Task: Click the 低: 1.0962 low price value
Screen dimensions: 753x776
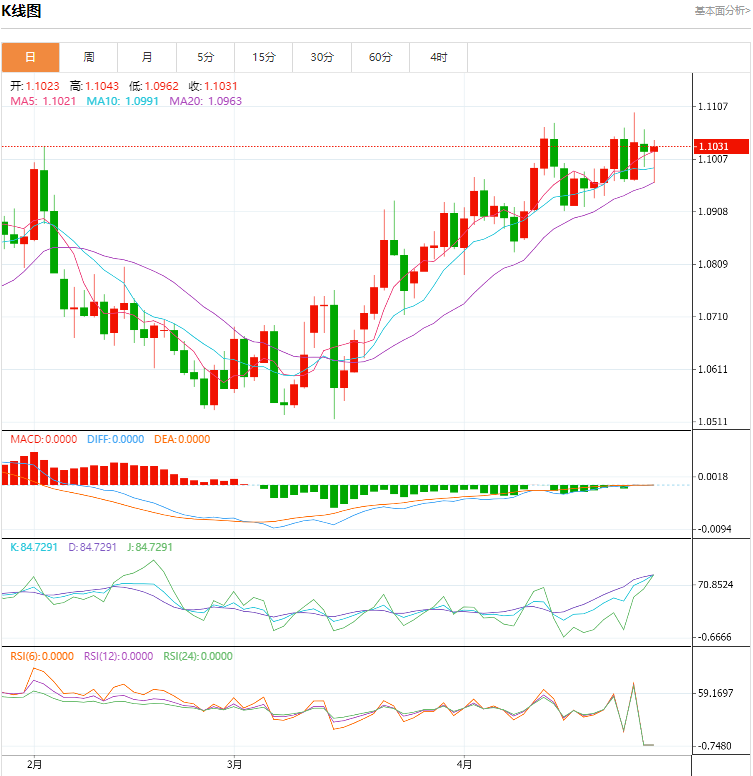Action: (x=153, y=86)
